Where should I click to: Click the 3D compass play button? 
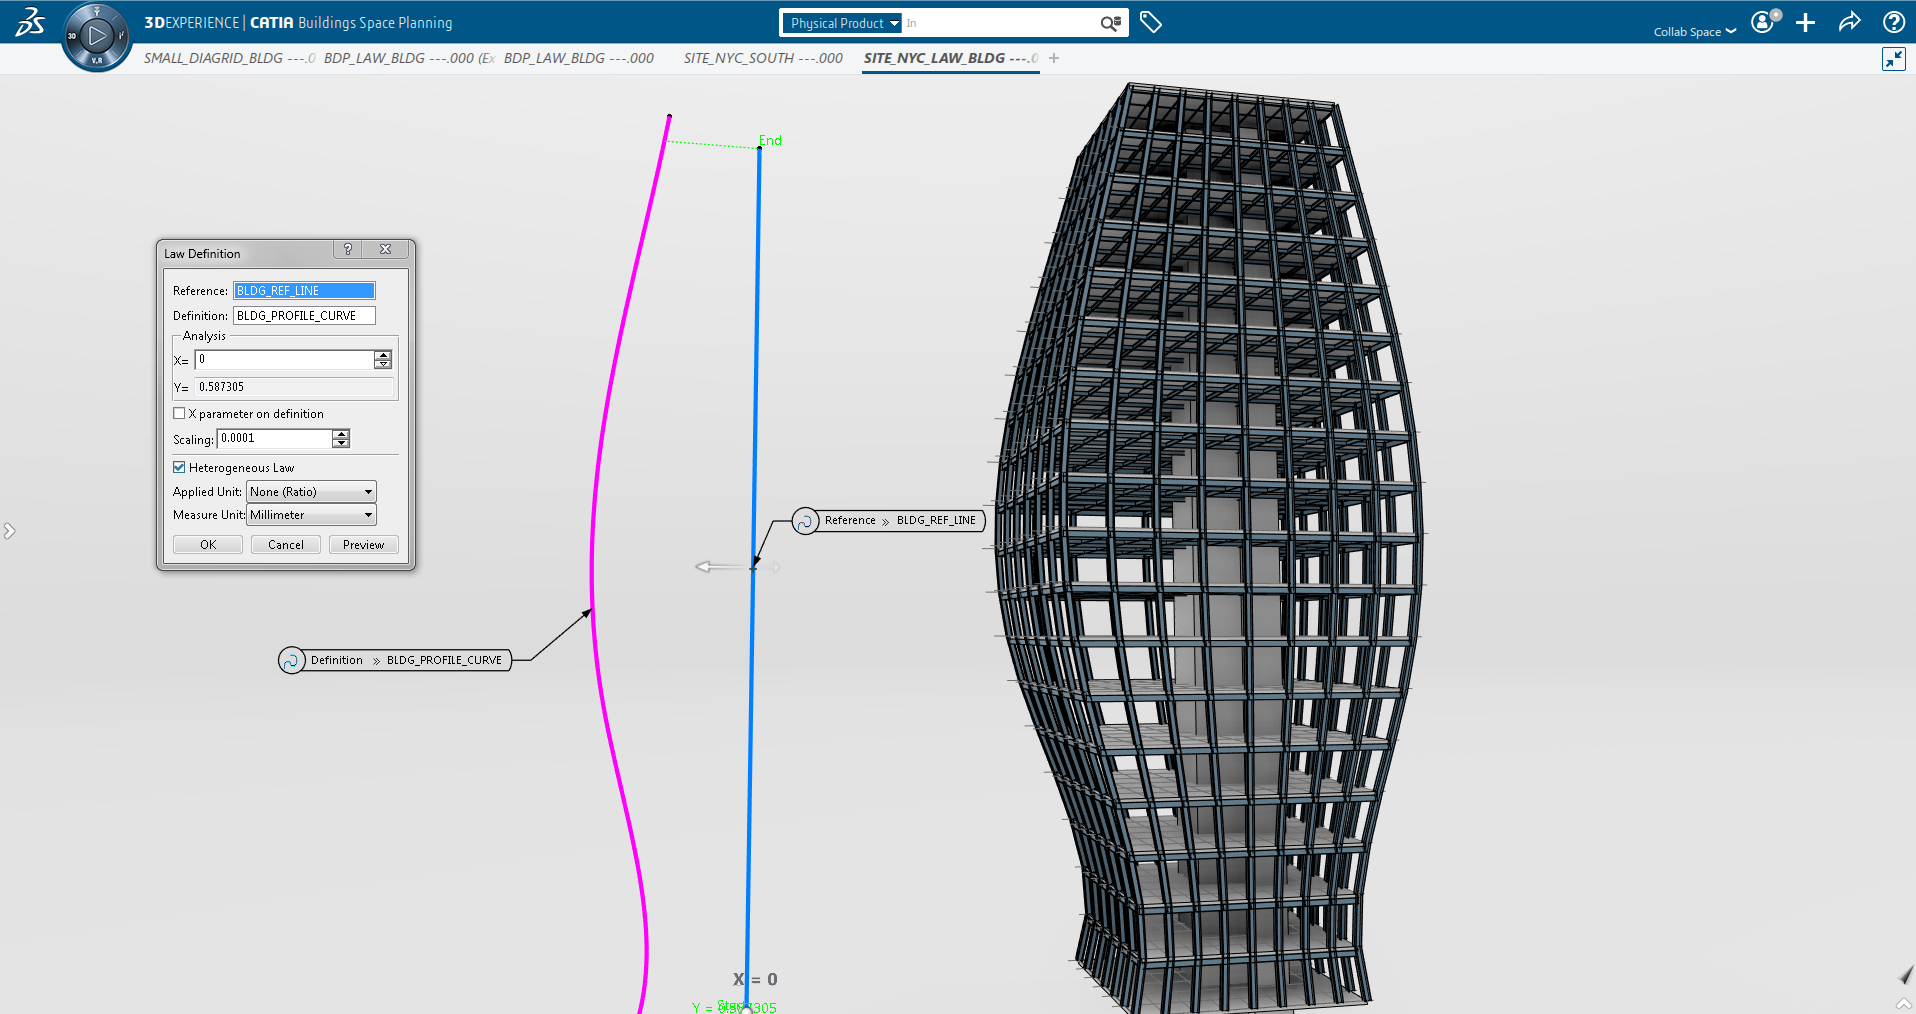click(97, 36)
